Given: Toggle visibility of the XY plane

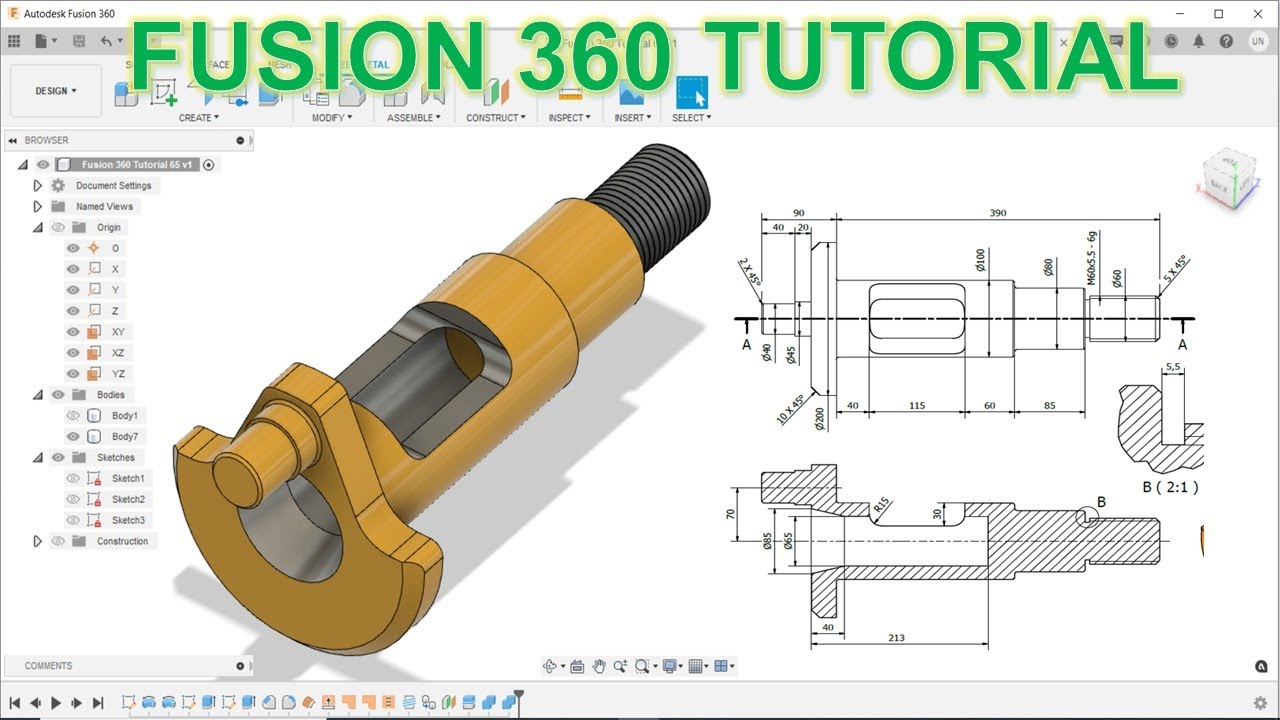Looking at the screenshot, I should click(73, 331).
